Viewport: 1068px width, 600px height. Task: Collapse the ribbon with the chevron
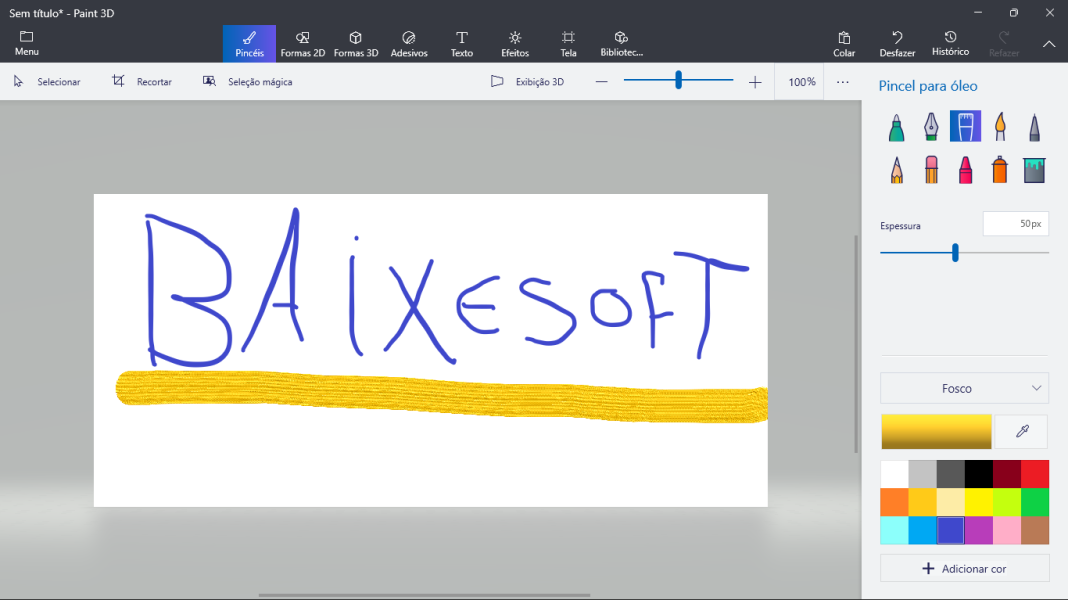[x=1048, y=43]
